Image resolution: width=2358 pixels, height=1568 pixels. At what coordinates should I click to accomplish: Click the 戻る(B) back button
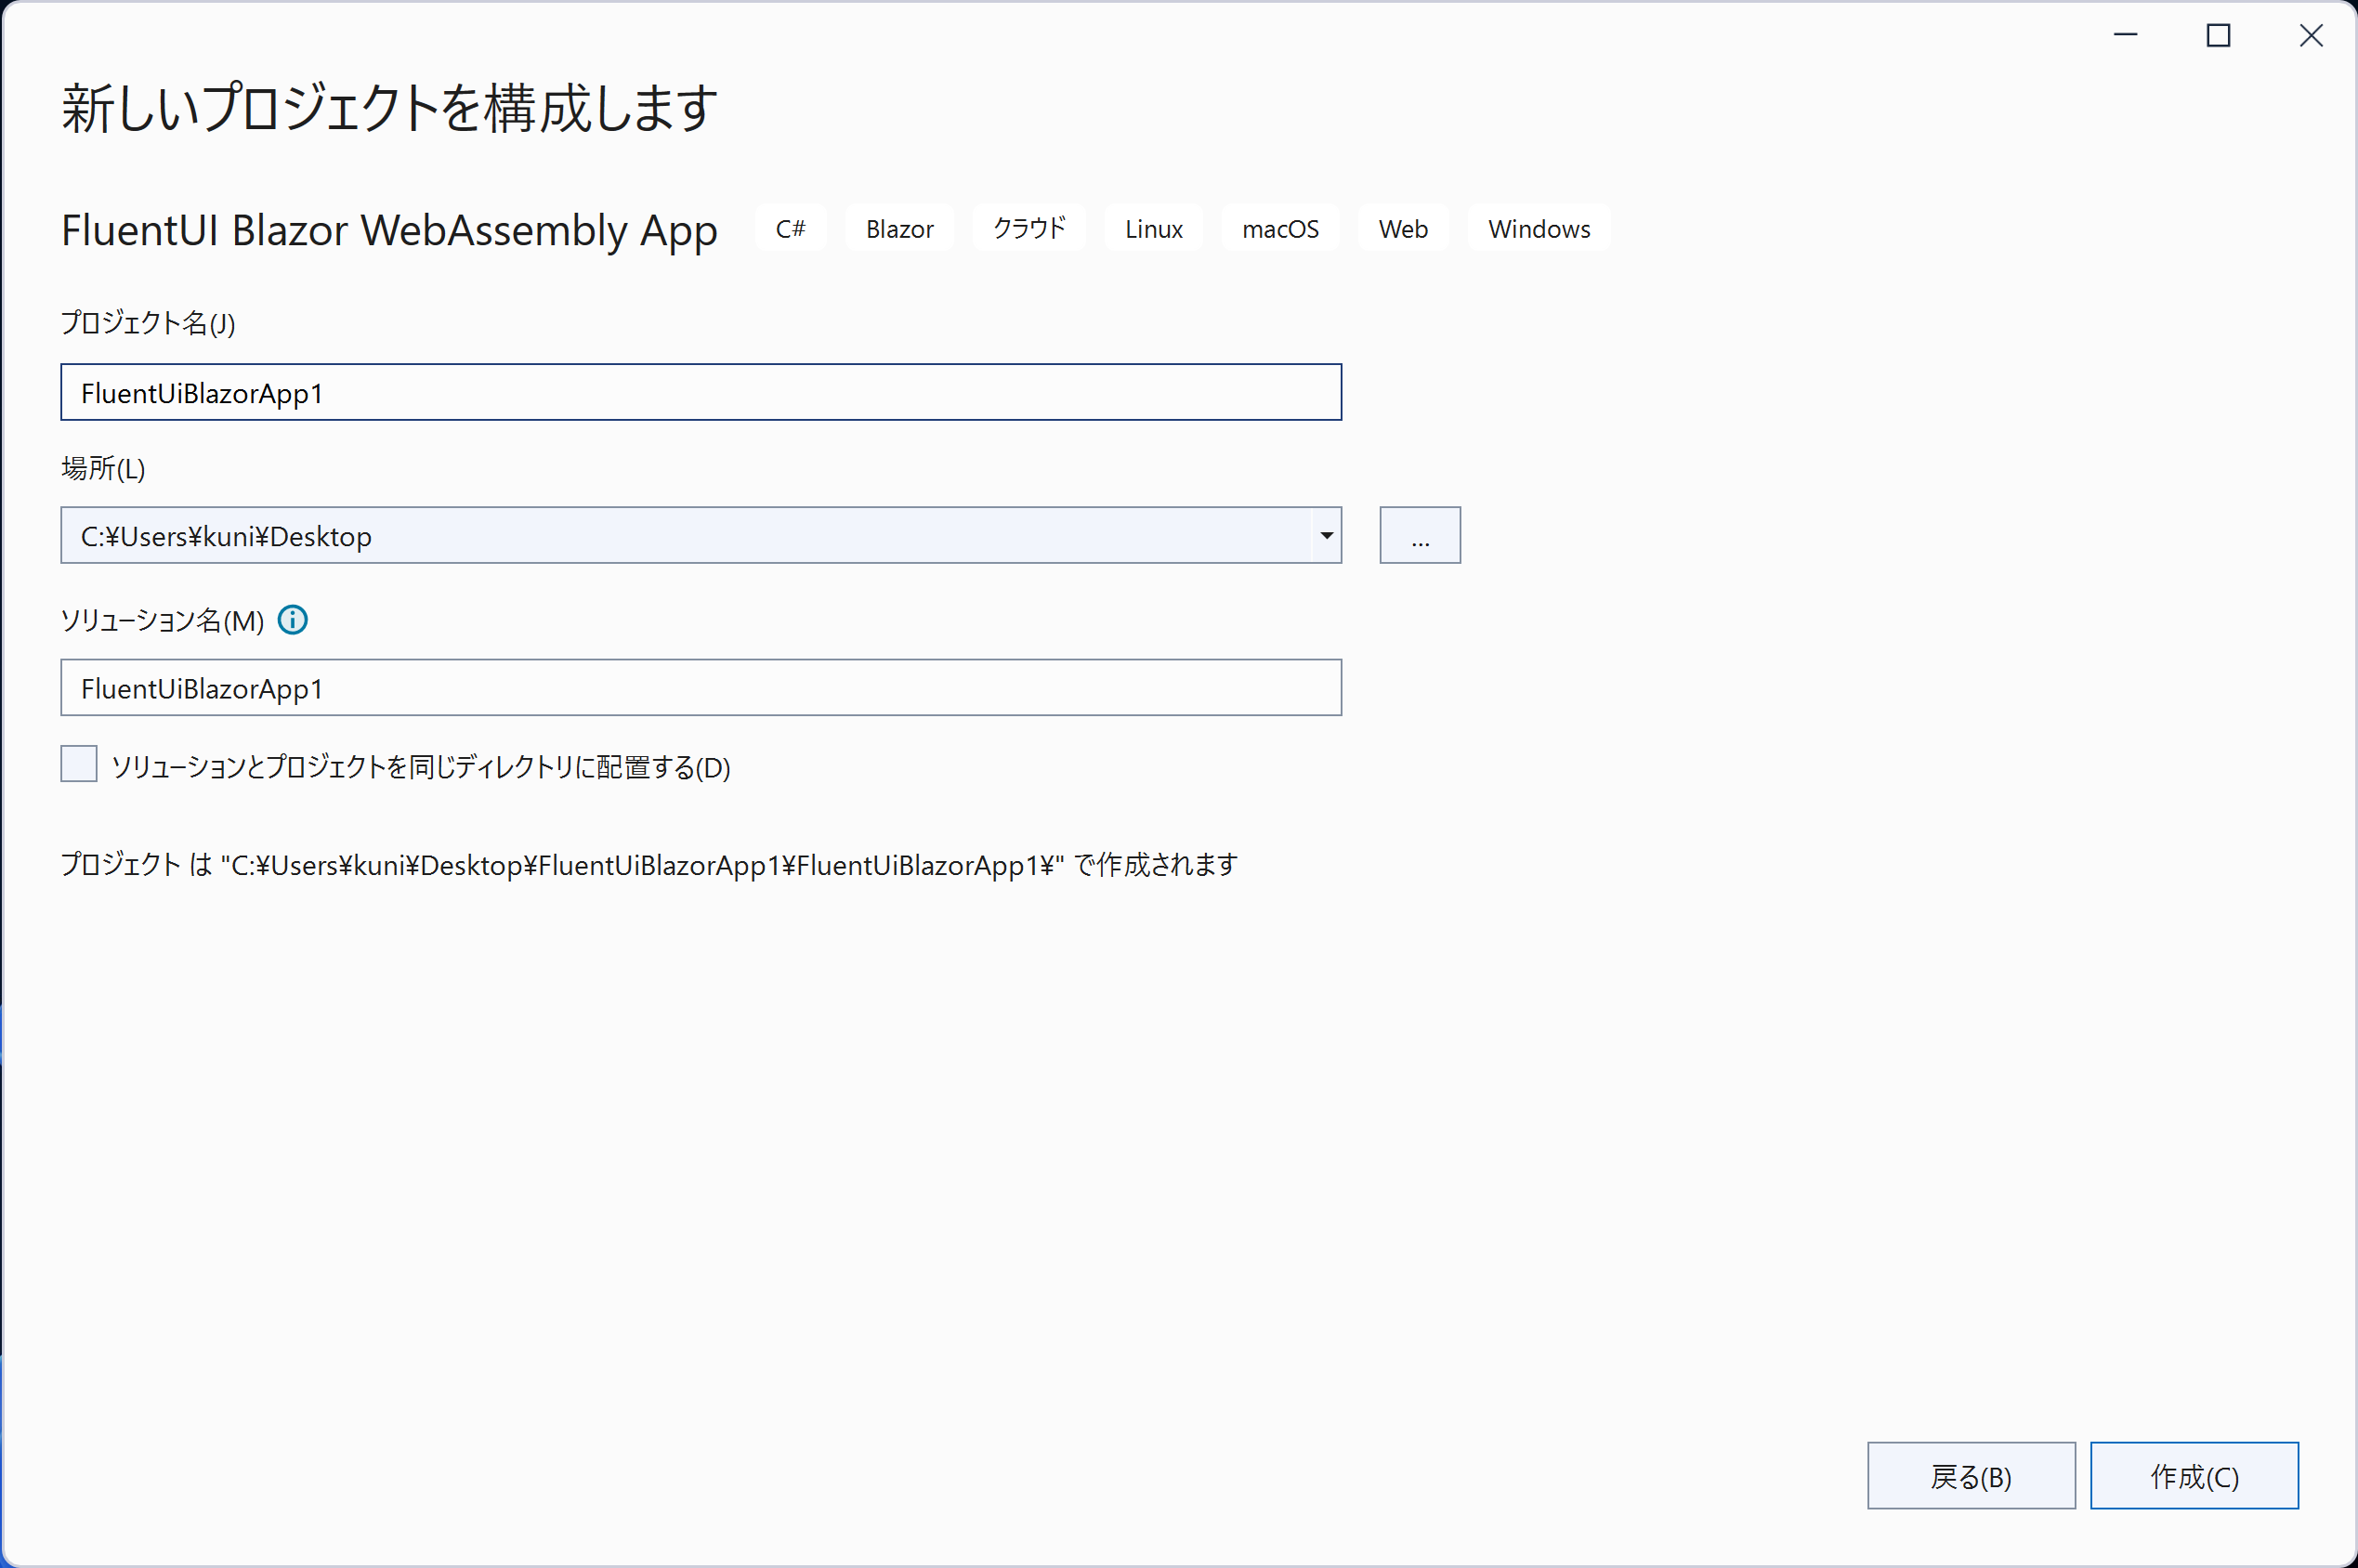[x=1971, y=1476]
